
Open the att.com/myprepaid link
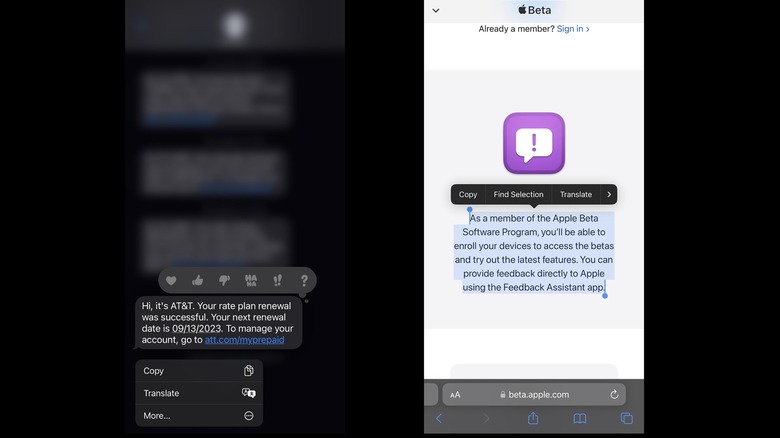(x=244, y=340)
